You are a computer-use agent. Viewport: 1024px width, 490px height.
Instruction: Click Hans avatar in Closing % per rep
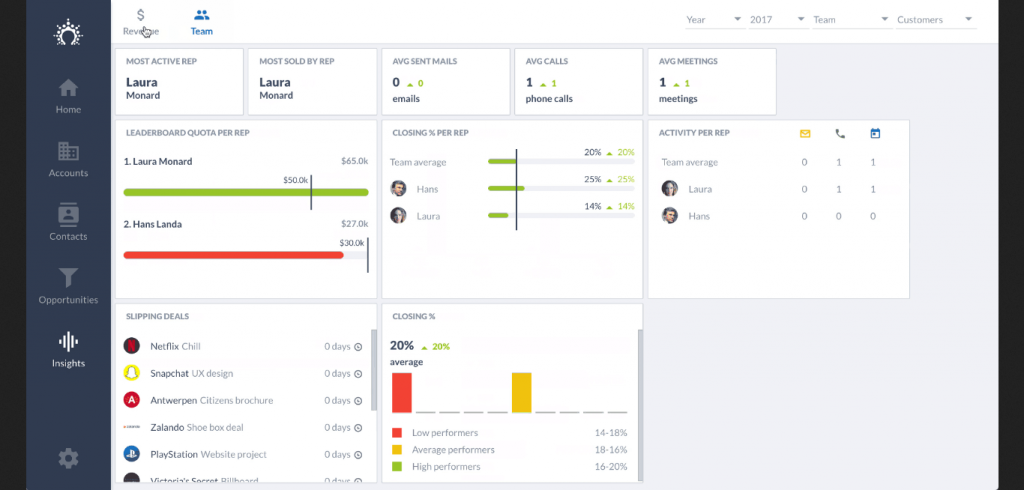tap(398, 189)
